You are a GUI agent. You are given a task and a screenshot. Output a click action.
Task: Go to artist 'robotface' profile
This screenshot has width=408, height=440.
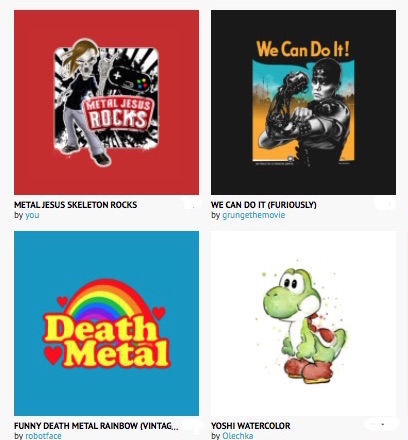[x=43, y=436]
